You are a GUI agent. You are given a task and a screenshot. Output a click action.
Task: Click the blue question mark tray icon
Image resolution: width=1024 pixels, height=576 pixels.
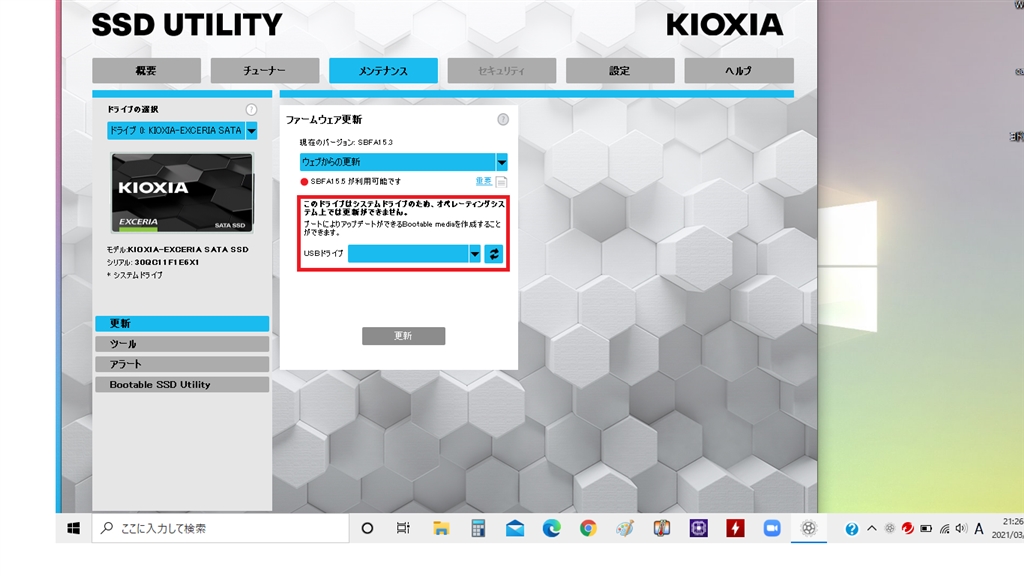pyautogui.click(x=852, y=529)
